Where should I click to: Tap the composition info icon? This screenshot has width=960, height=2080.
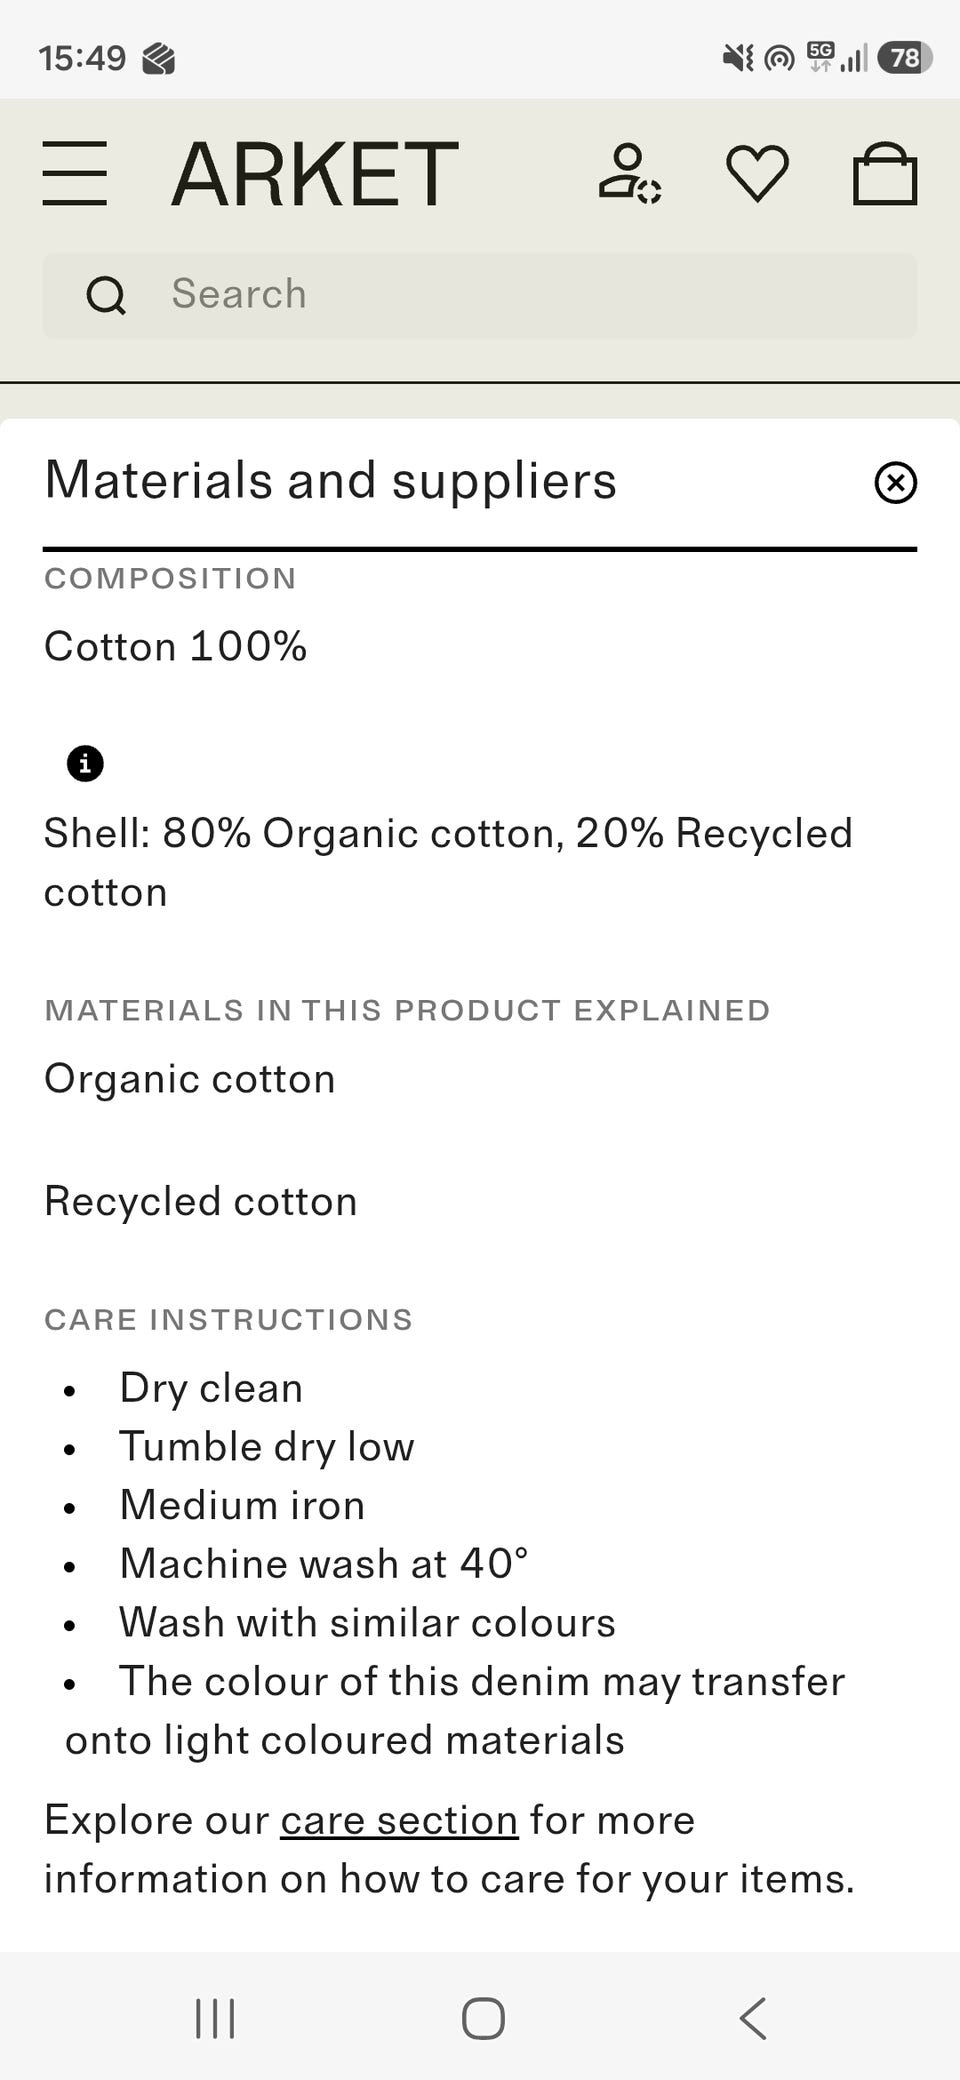point(85,764)
